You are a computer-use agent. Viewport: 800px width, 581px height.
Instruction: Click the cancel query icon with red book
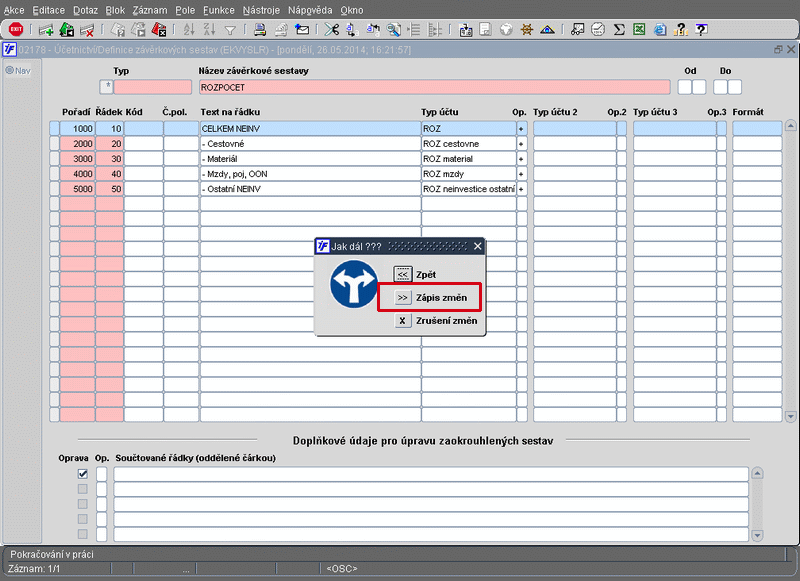click(159, 30)
